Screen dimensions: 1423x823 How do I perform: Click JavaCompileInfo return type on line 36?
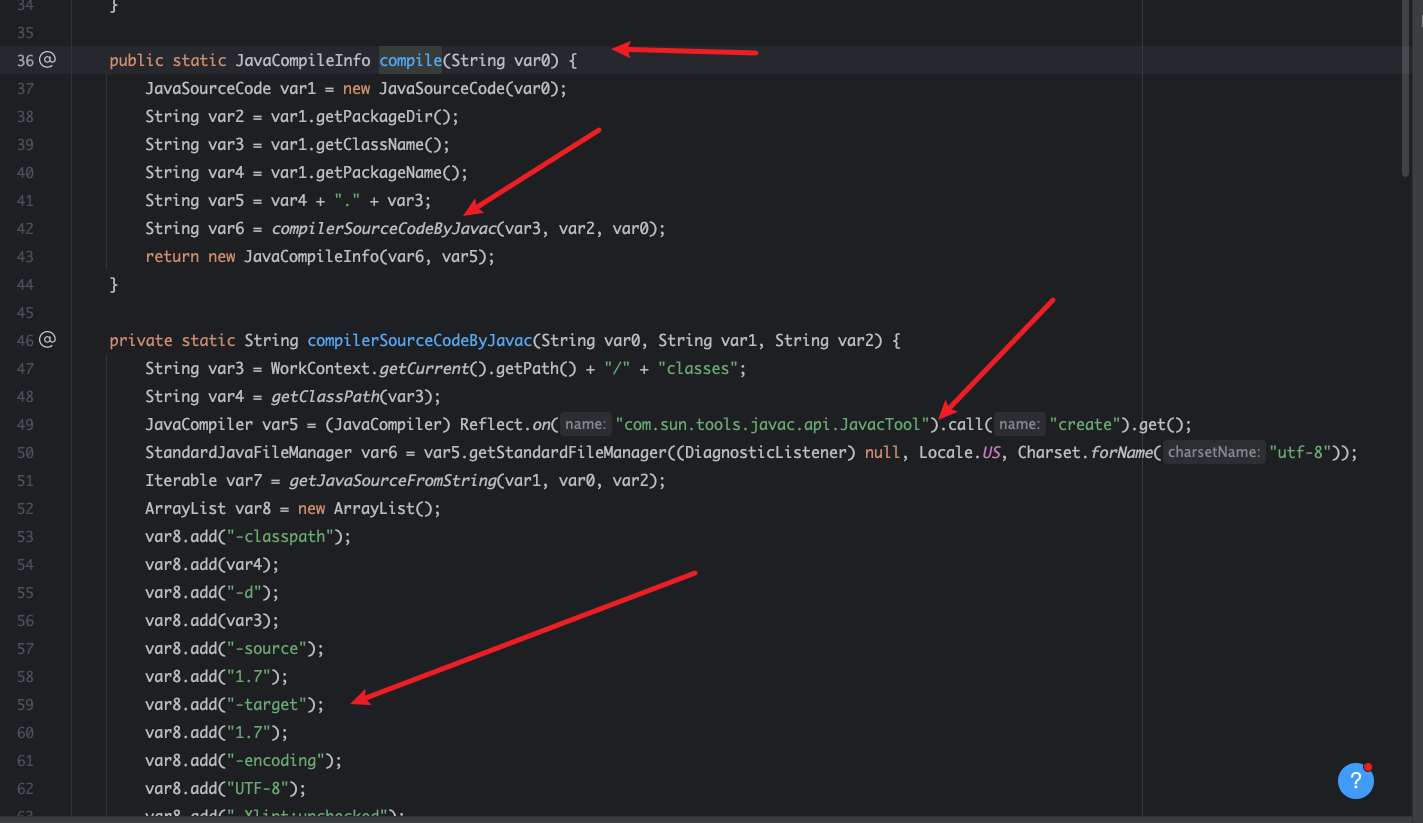[302, 60]
